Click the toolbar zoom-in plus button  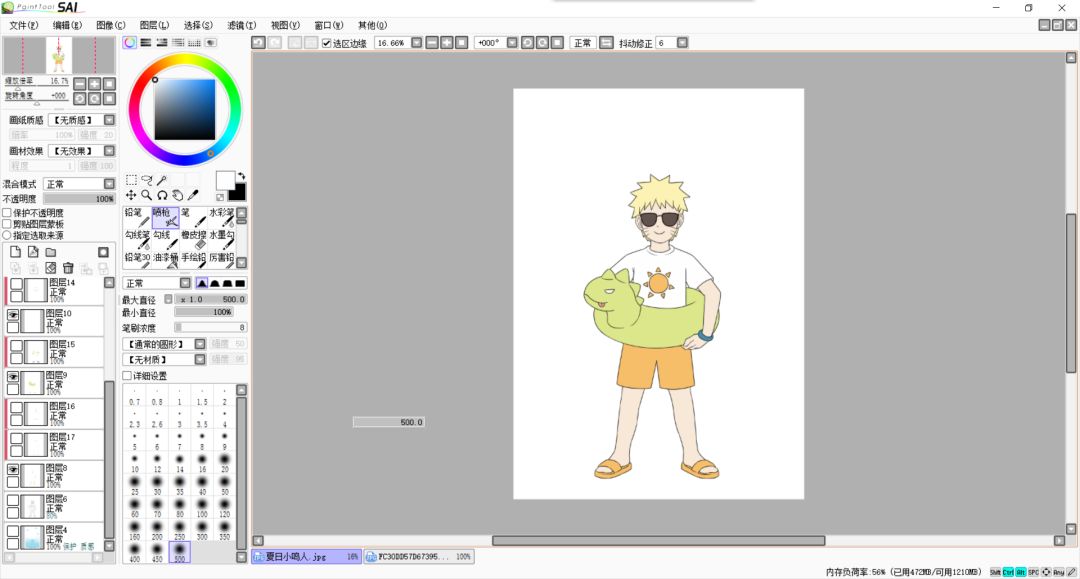pyautogui.click(x=447, y=43)
